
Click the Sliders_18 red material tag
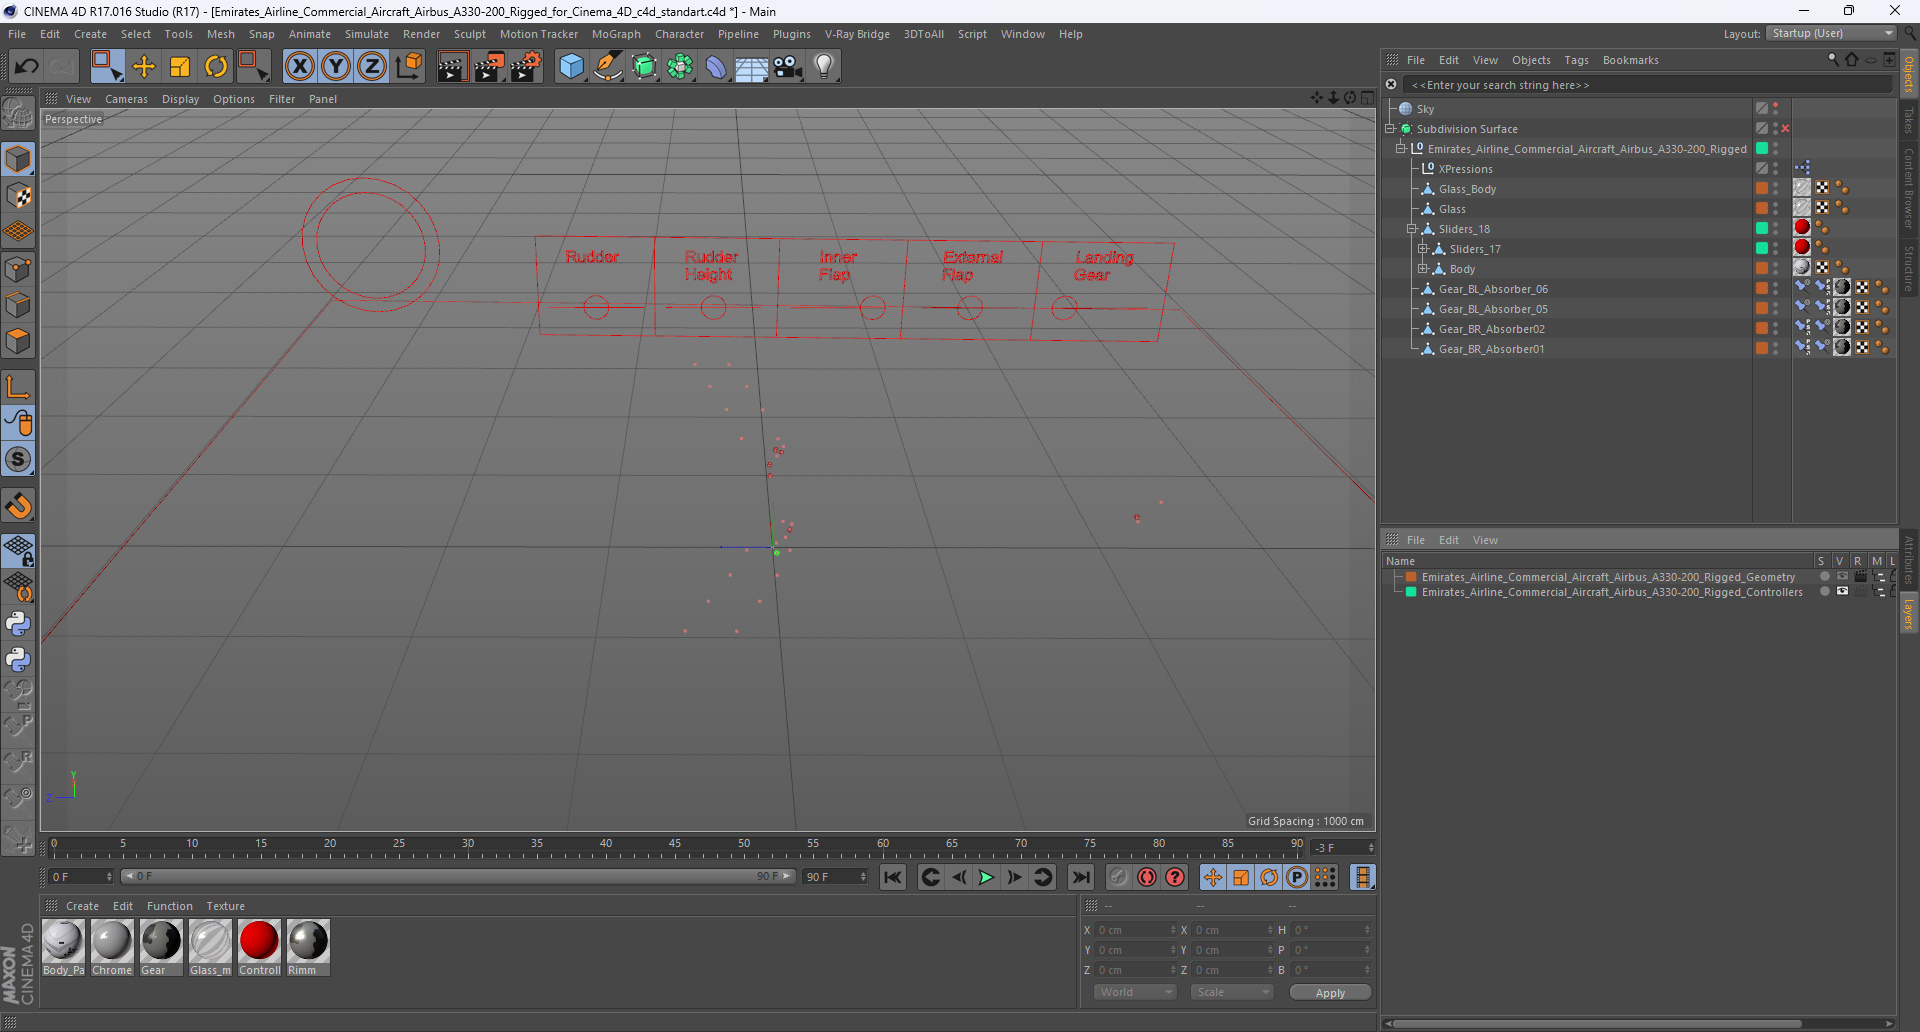pos(1802,228)
